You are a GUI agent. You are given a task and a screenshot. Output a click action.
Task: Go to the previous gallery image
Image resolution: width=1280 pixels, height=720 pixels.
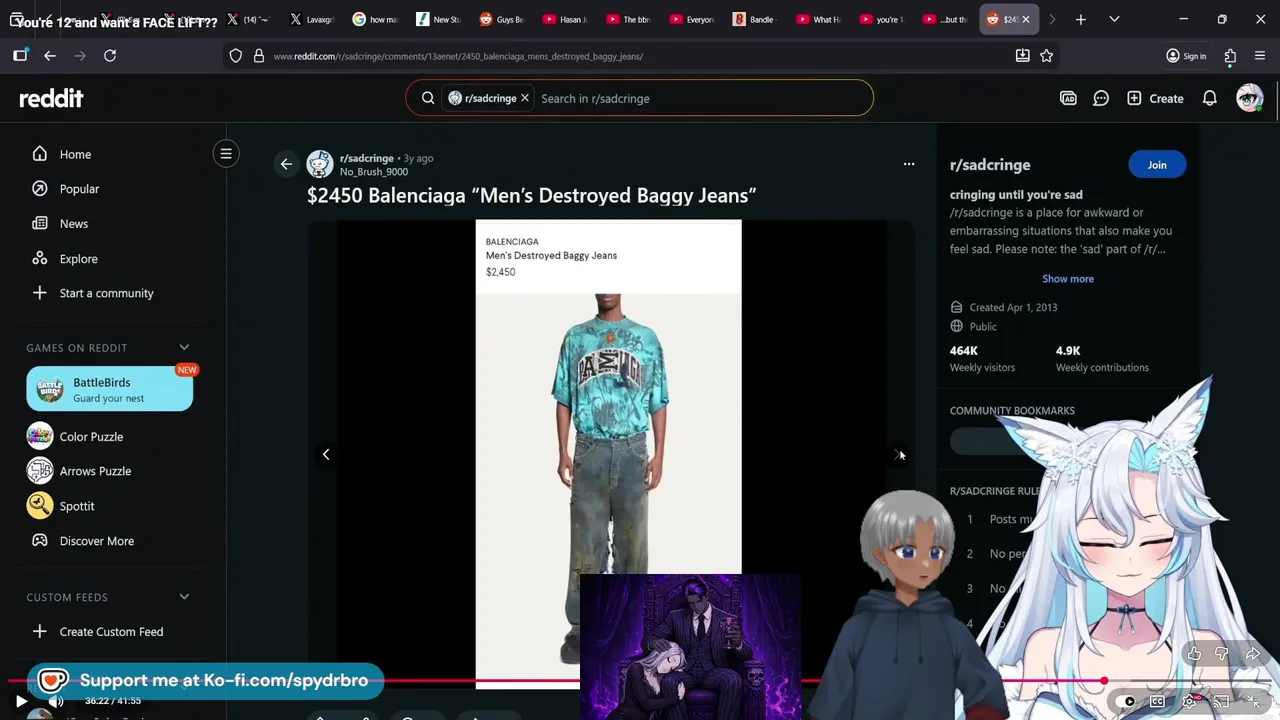[x=326, y=455]
